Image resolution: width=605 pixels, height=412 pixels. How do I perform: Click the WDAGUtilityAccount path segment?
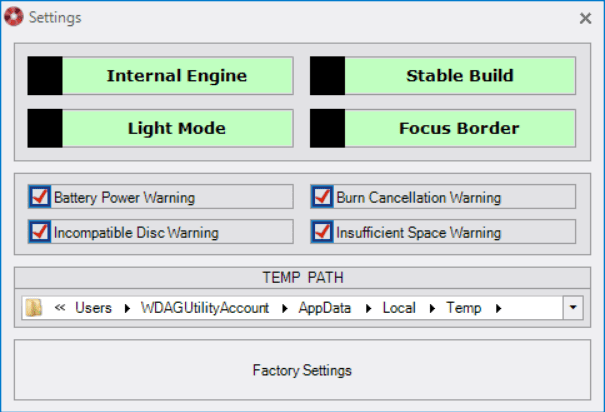[205, 308]
